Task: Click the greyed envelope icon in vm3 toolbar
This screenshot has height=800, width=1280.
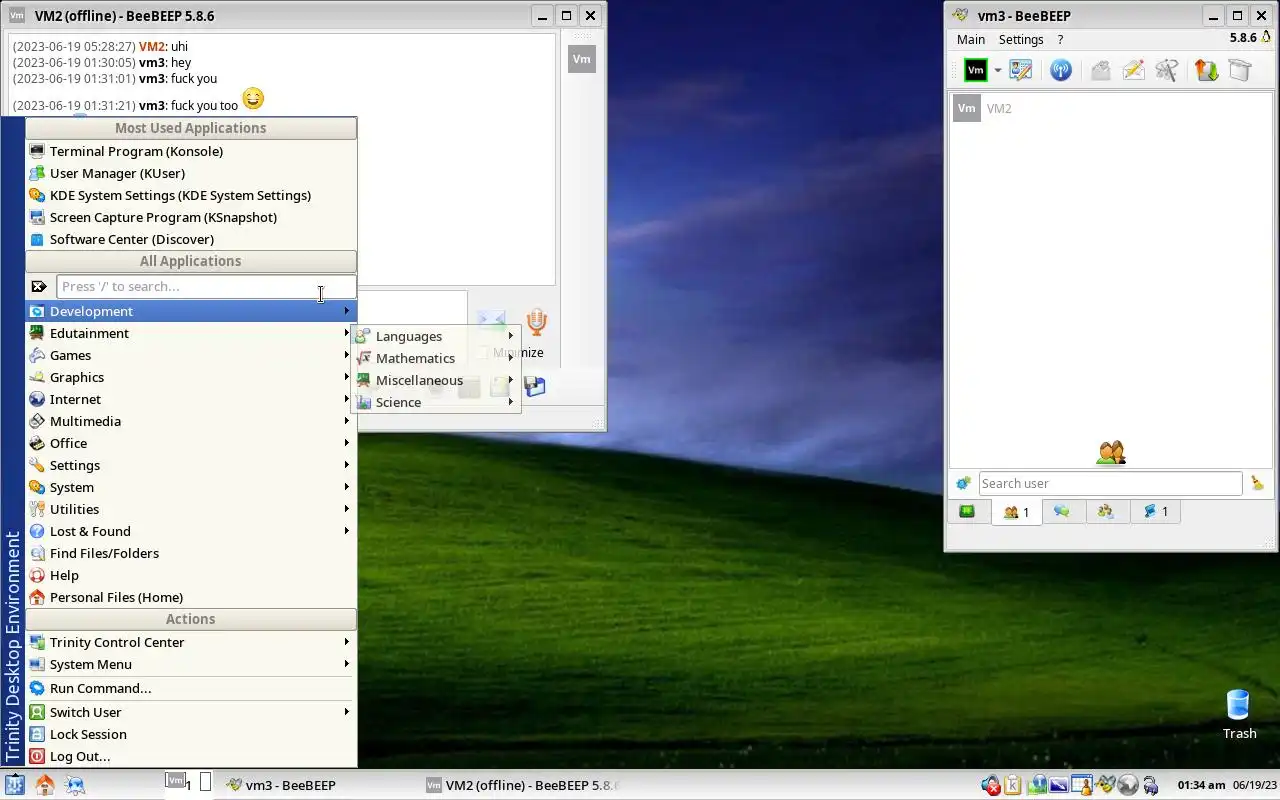Action: tap(1100, 70)
